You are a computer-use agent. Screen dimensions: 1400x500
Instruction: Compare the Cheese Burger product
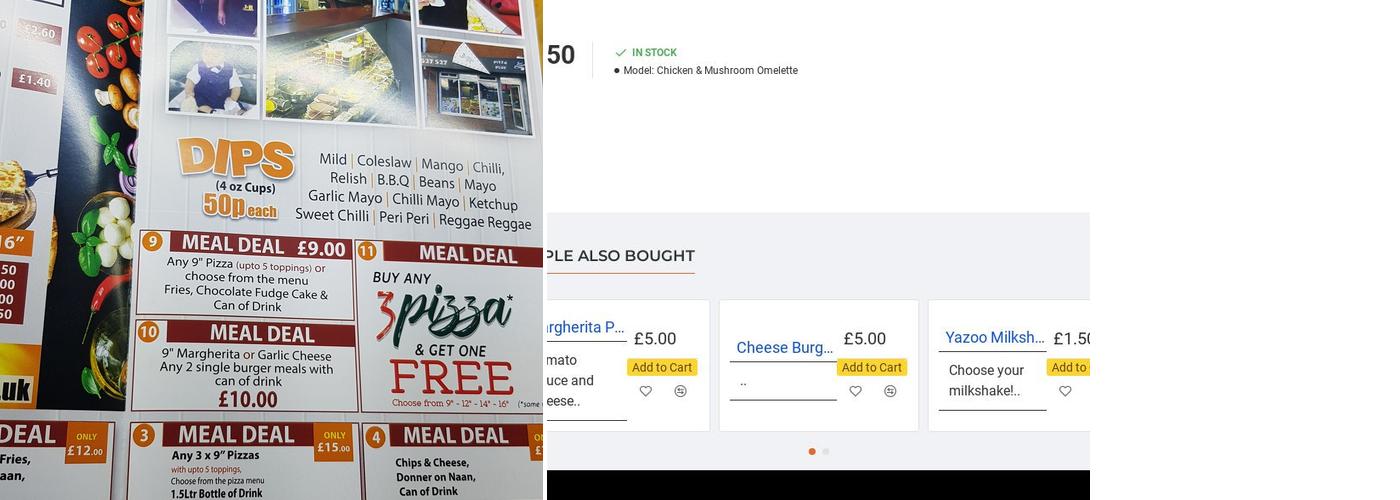(890, 391)
